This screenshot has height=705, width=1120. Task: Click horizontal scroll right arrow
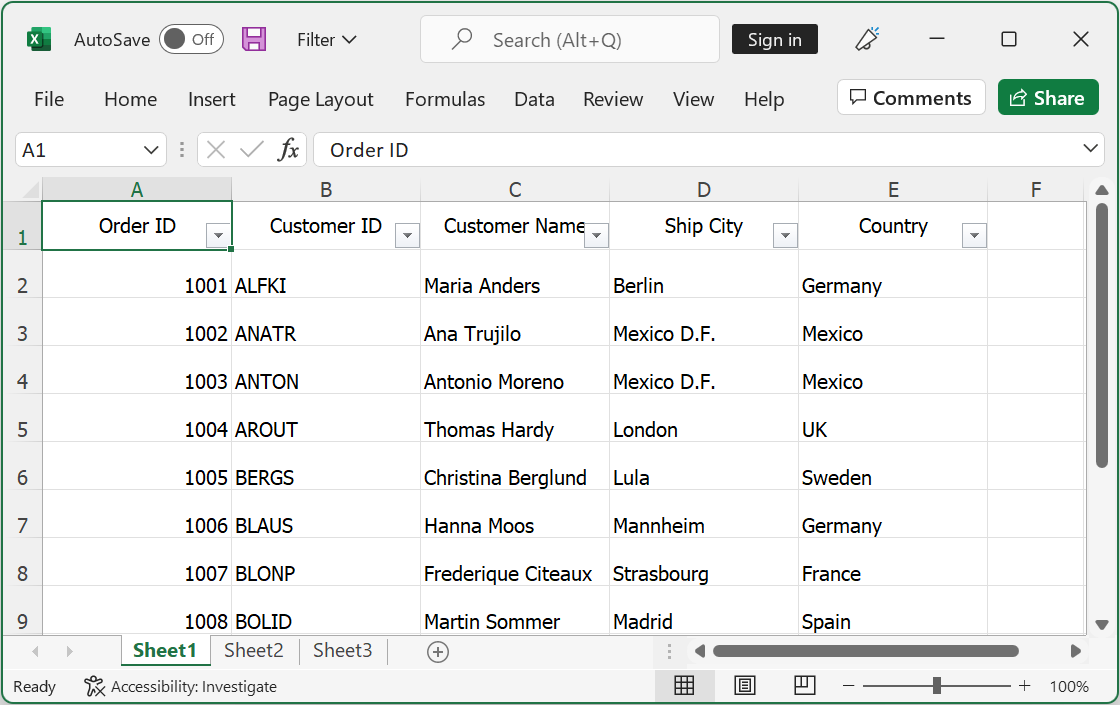pos(1076,651)
